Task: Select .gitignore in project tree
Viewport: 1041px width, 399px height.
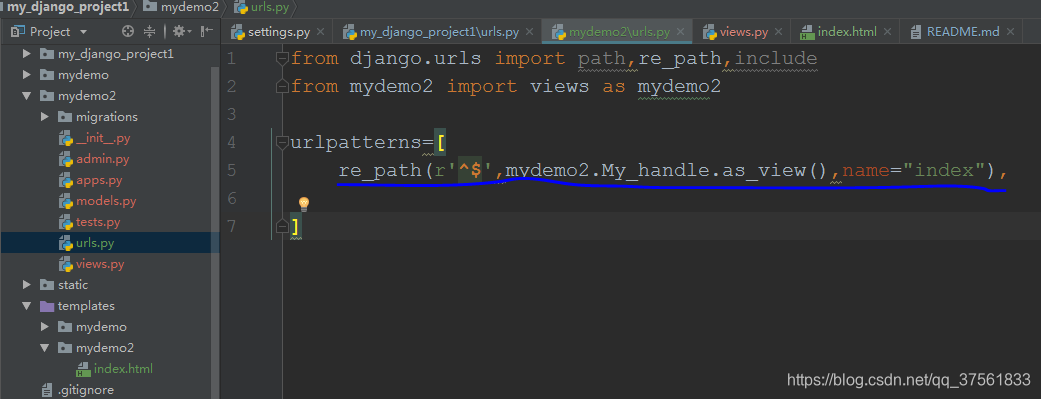Action: point(85,390)
